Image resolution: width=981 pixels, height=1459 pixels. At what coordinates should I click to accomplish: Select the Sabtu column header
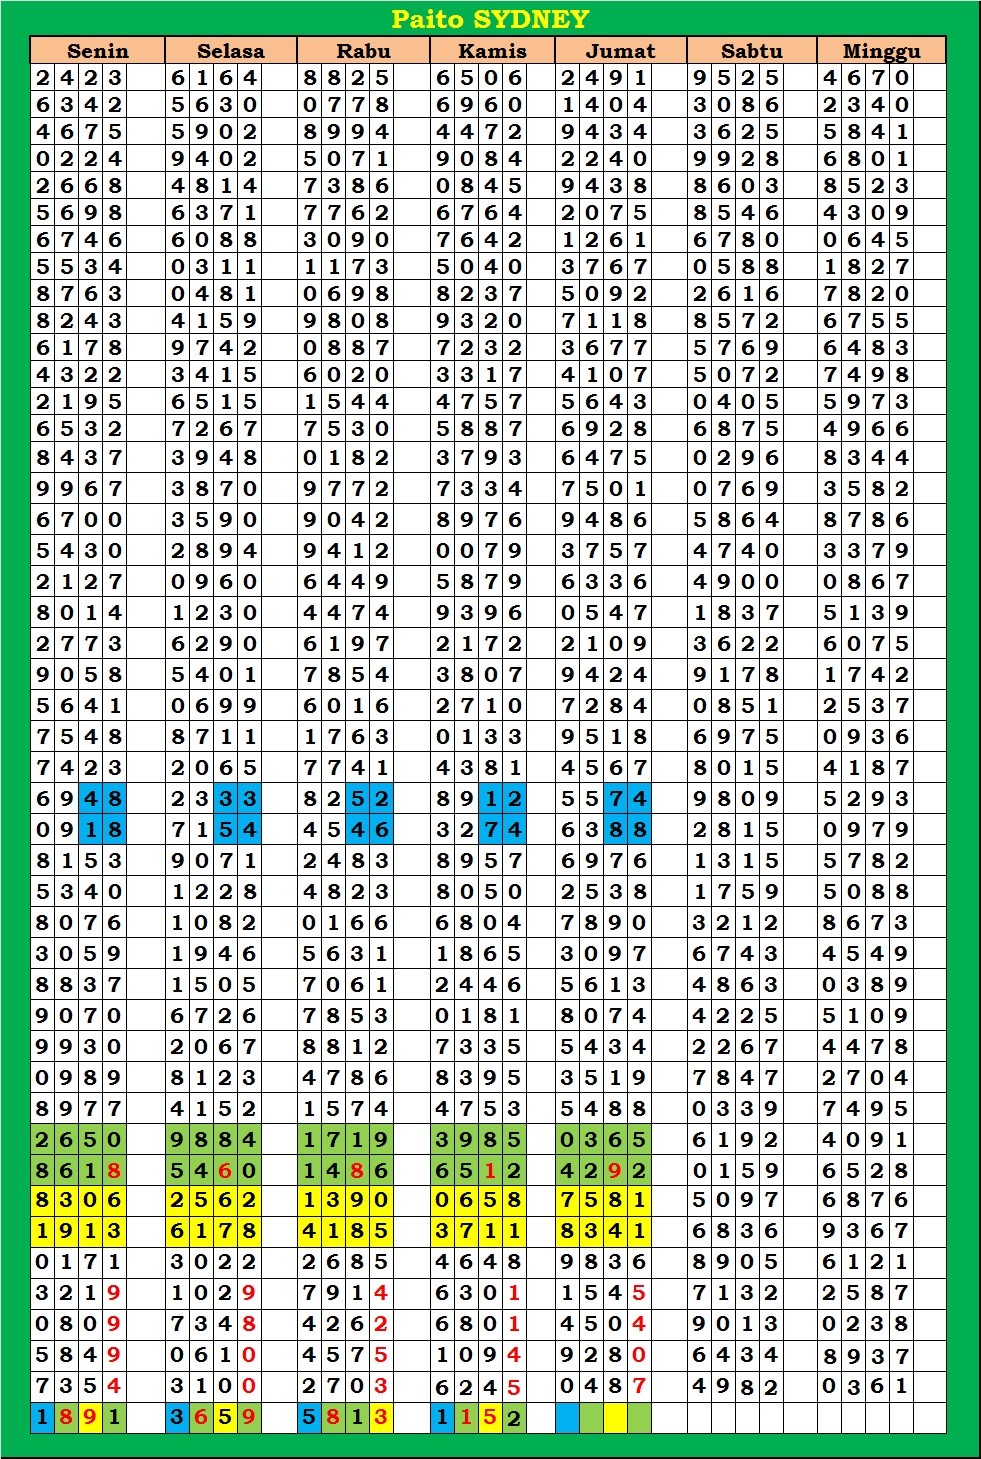[751, 51]
